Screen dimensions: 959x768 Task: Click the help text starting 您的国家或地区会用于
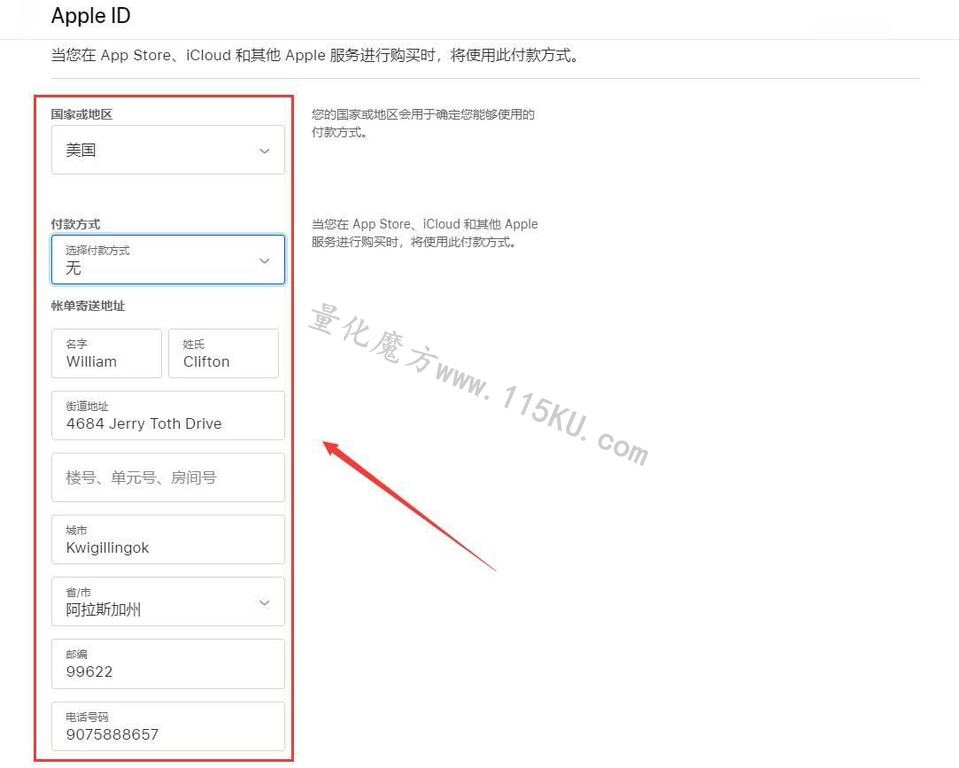pyautogui.click(x=423, y=123)
